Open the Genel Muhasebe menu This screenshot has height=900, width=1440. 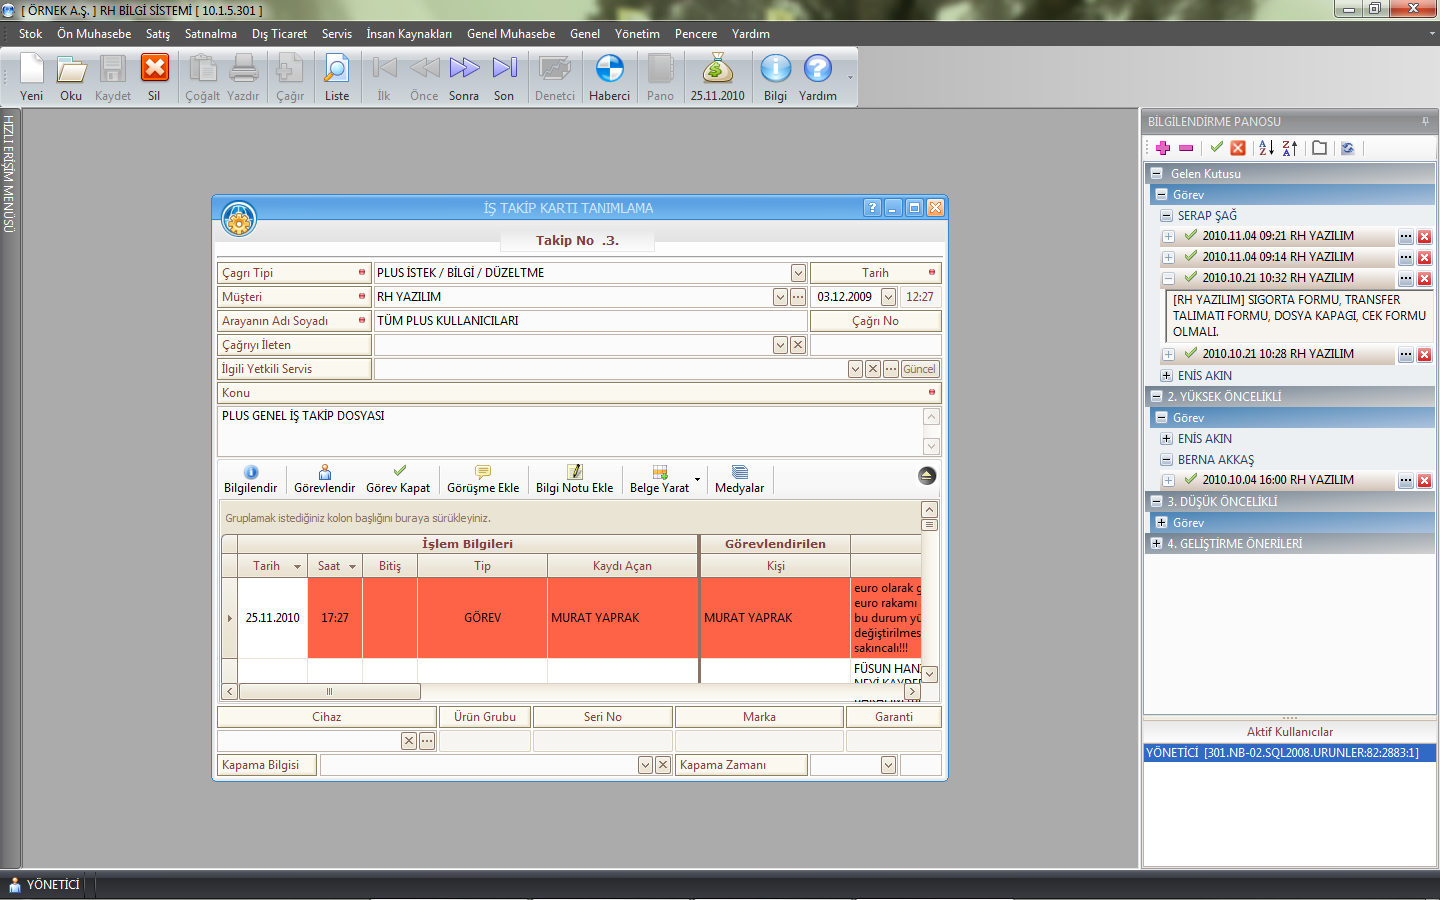point(511,34)
